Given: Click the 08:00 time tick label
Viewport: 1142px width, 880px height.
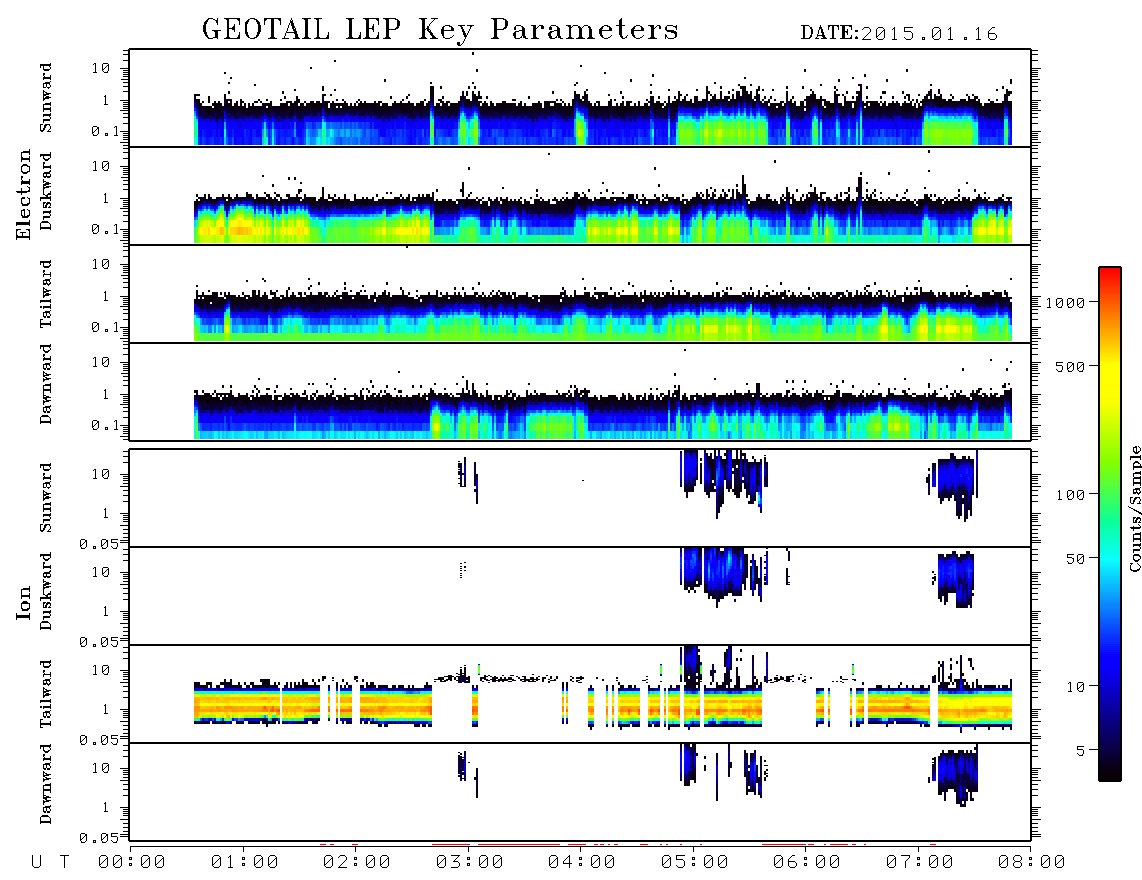Looking at the screenshot, I should pyautogui.click(x=1032, y=863).
